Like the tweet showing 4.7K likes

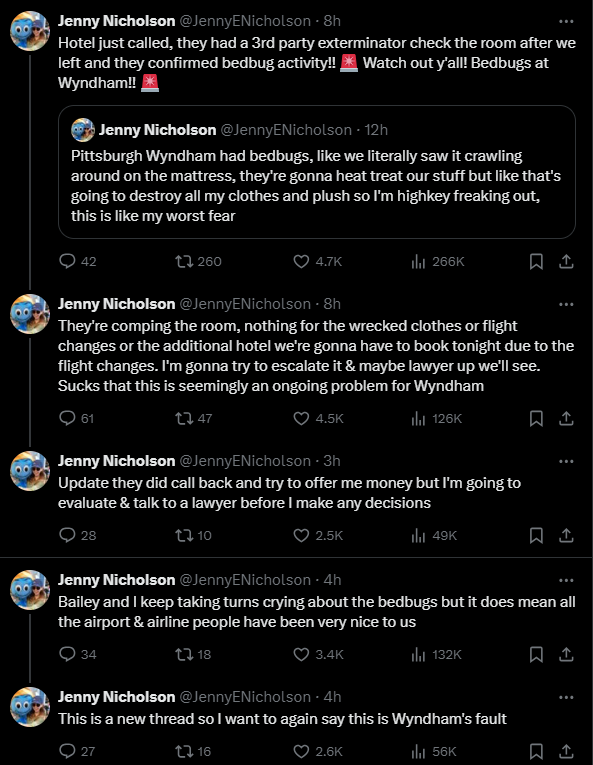coord(318,262)
